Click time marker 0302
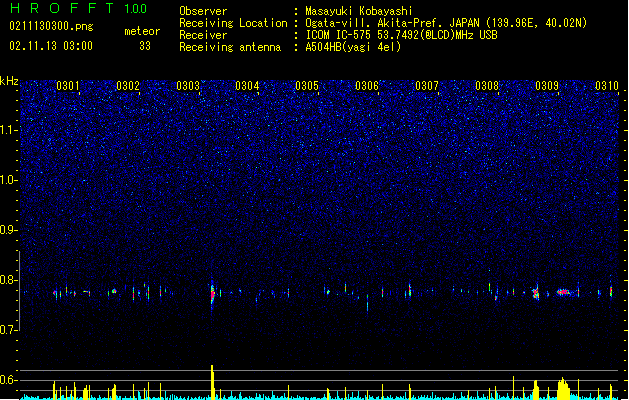 click(128, 86)
